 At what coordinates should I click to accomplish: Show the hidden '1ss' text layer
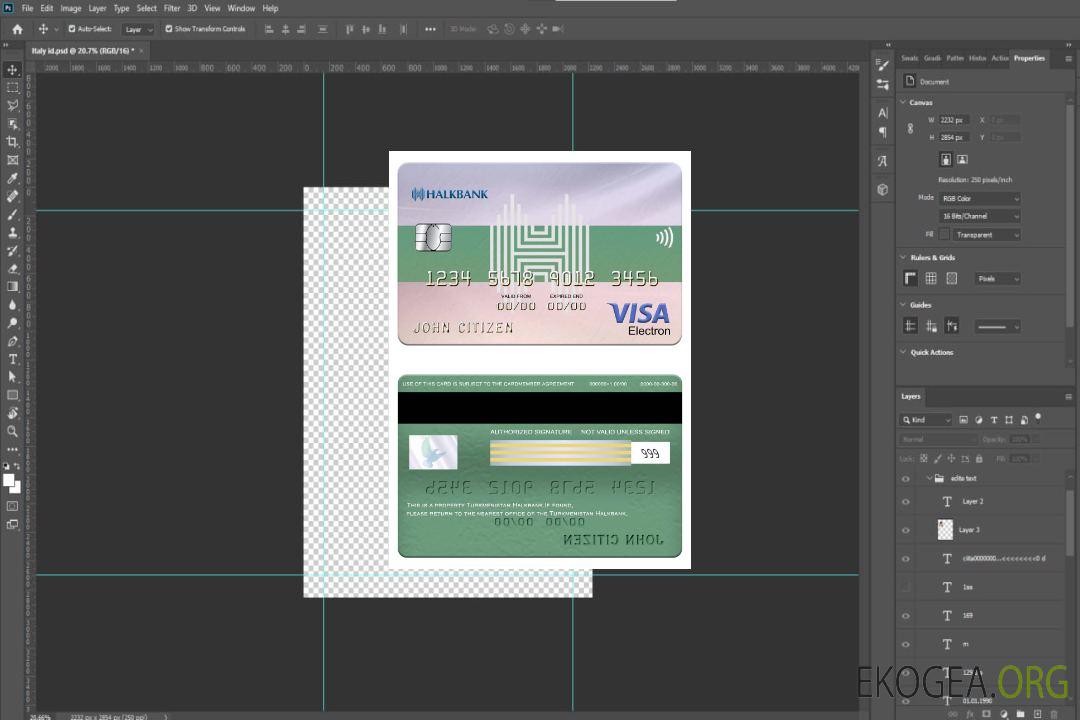pyautogui.click(x=906, y=587)
